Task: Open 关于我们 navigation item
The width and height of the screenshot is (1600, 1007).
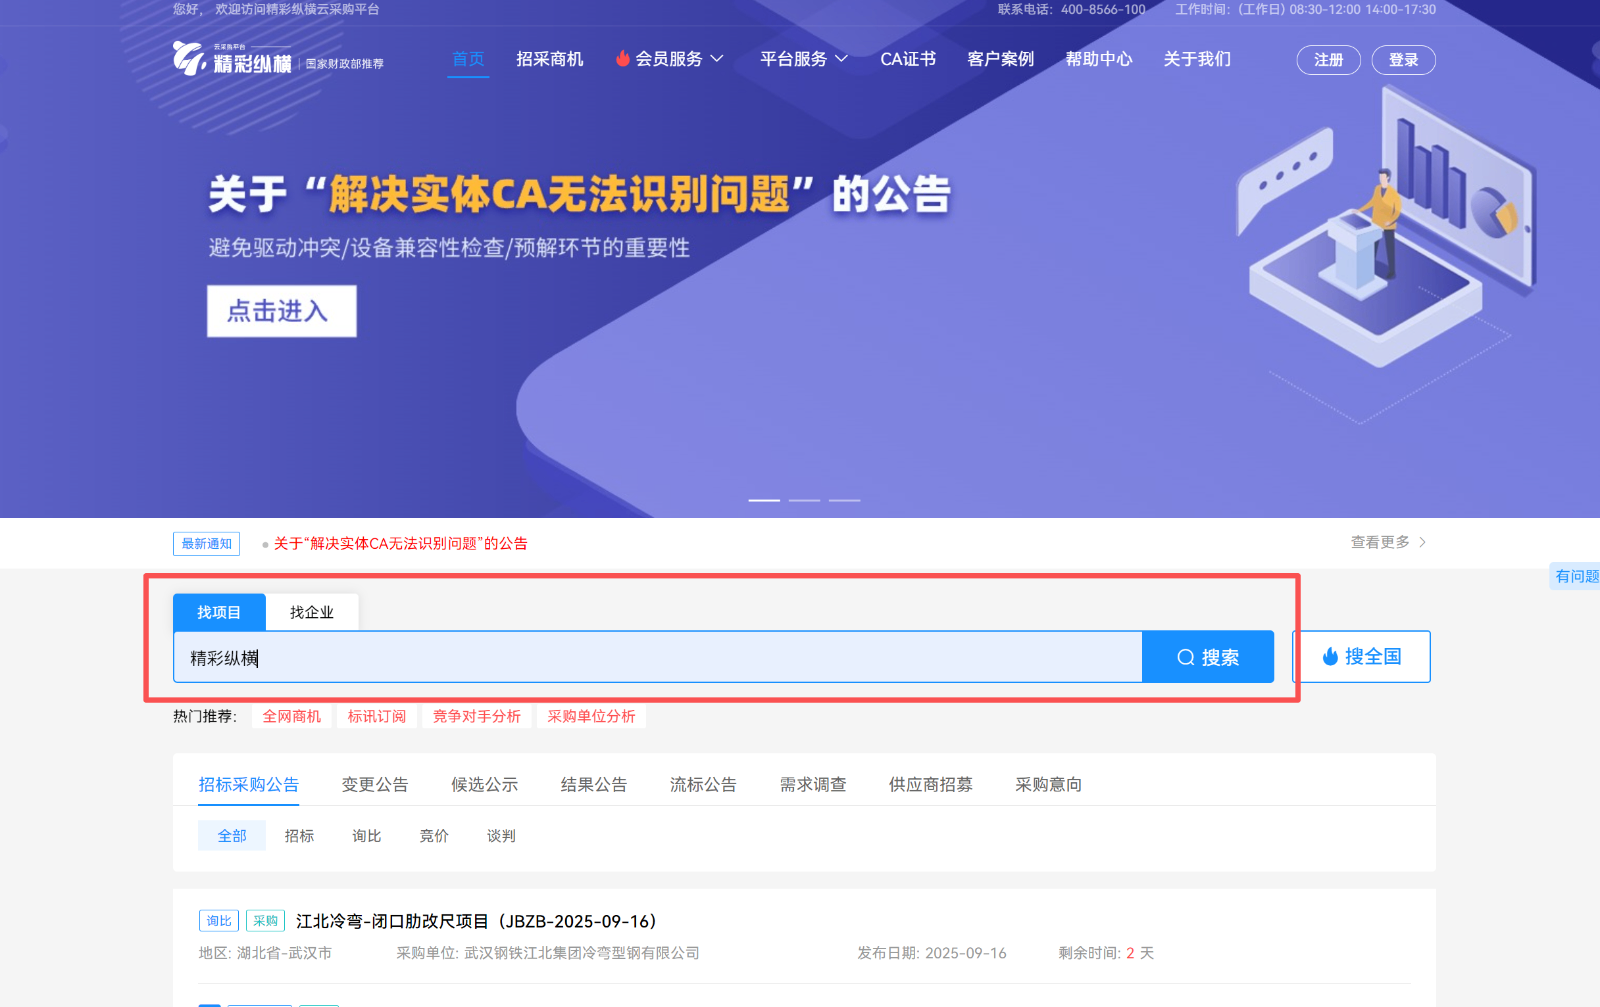Action: click(x=1197, y=59)
